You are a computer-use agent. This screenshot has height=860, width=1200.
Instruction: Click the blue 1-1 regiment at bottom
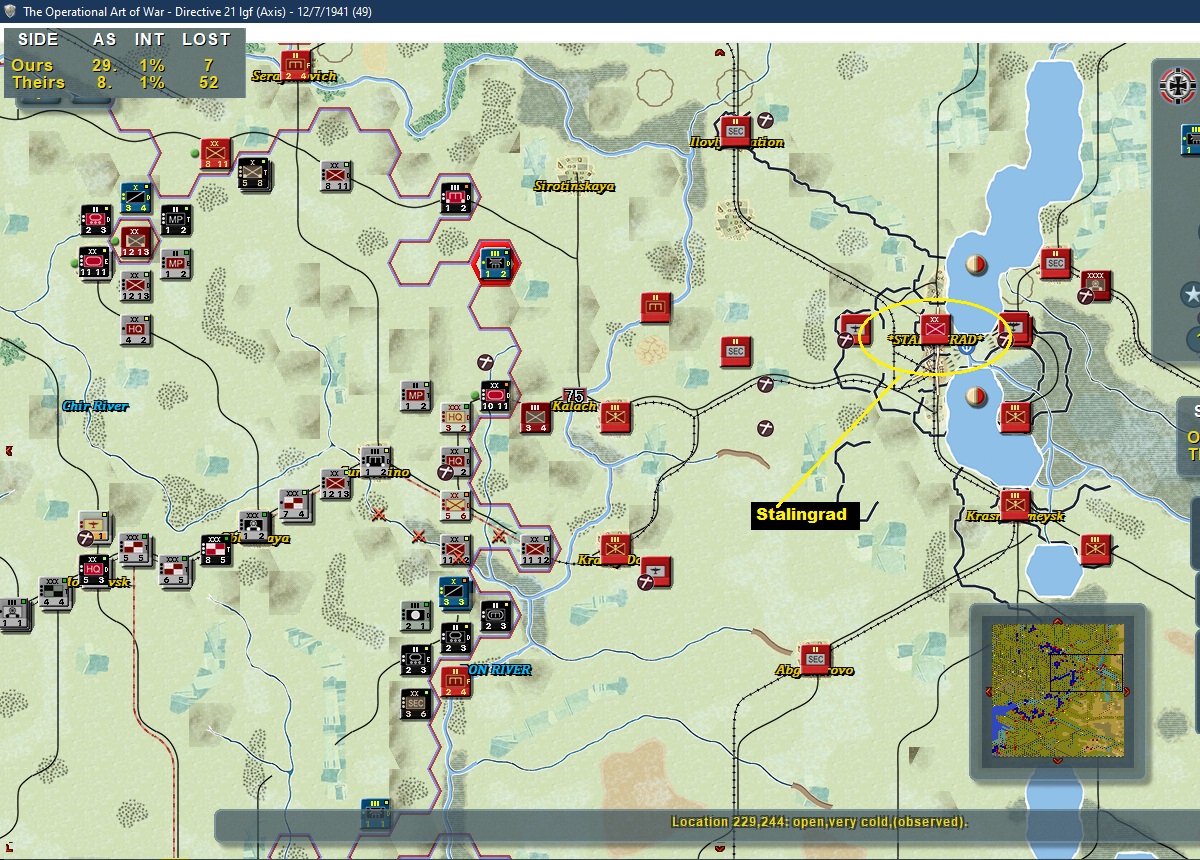376,813
